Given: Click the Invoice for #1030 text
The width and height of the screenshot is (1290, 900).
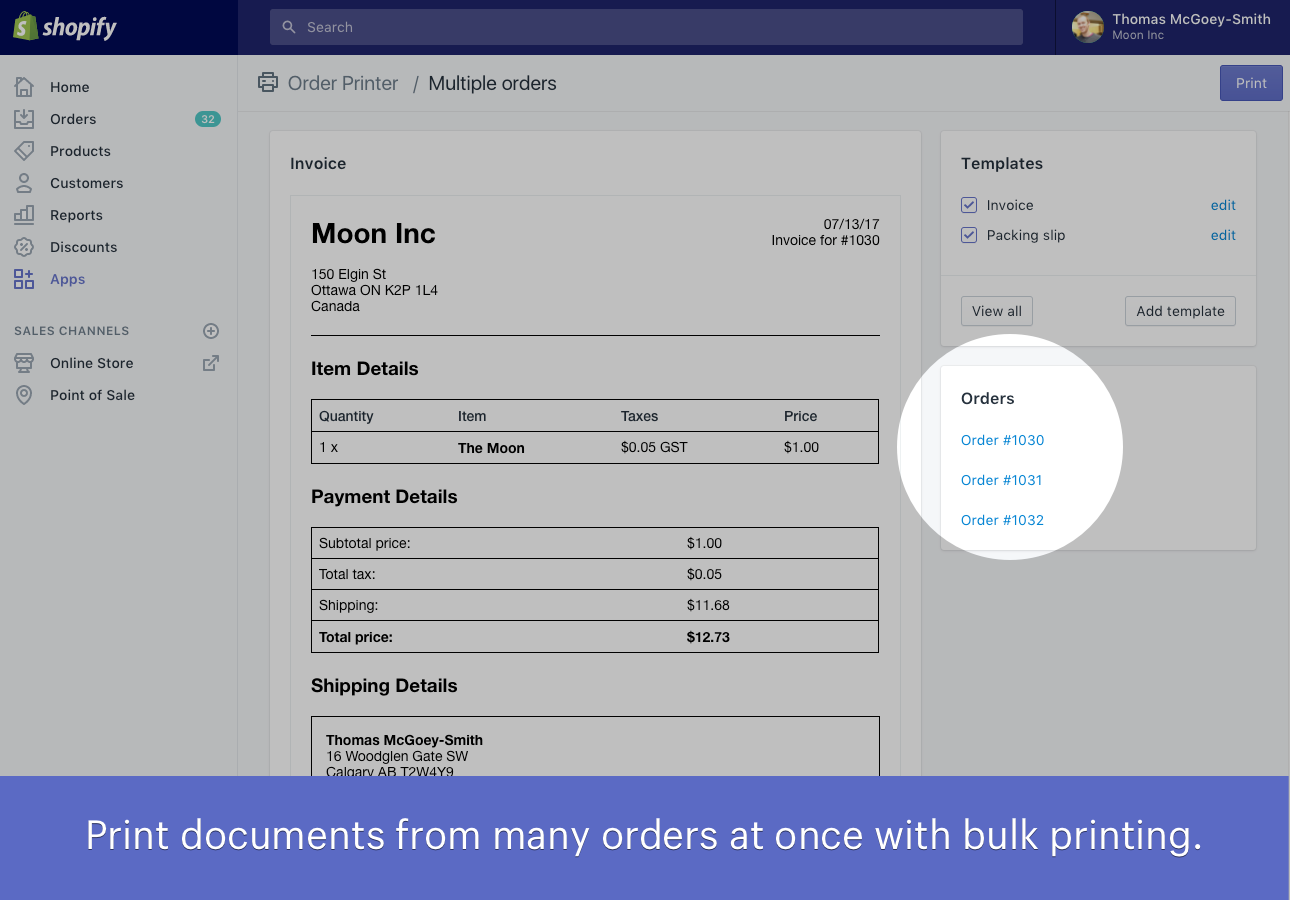Looking at the screenshot, I should [825, 240].
